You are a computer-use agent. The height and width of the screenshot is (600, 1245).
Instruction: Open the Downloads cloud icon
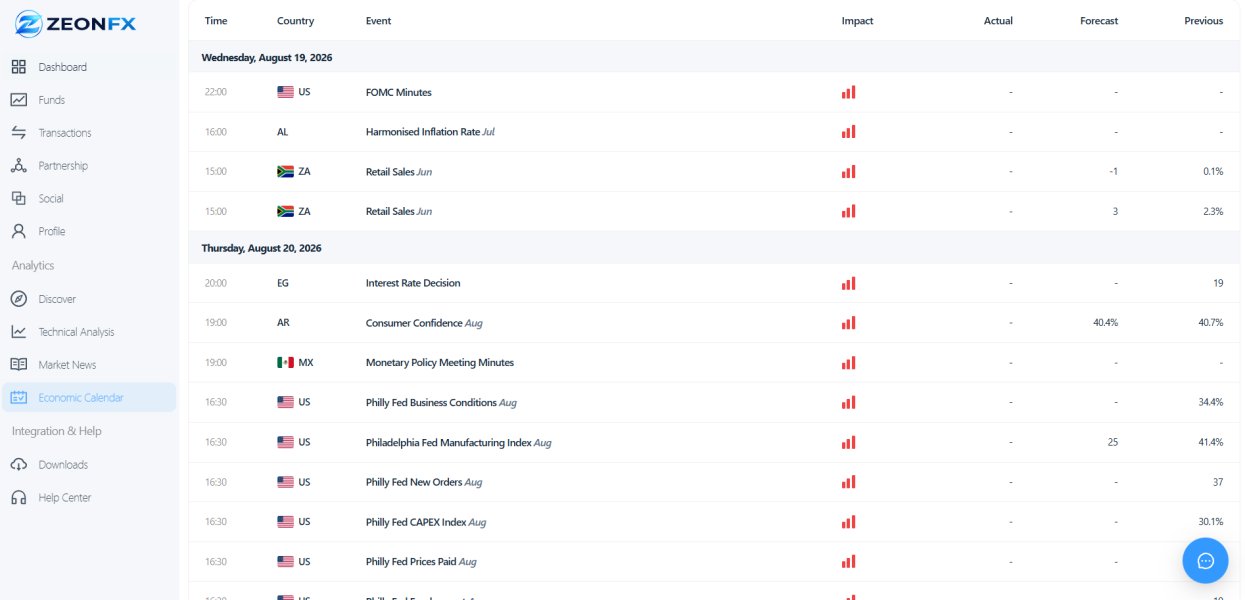[18, 465]
